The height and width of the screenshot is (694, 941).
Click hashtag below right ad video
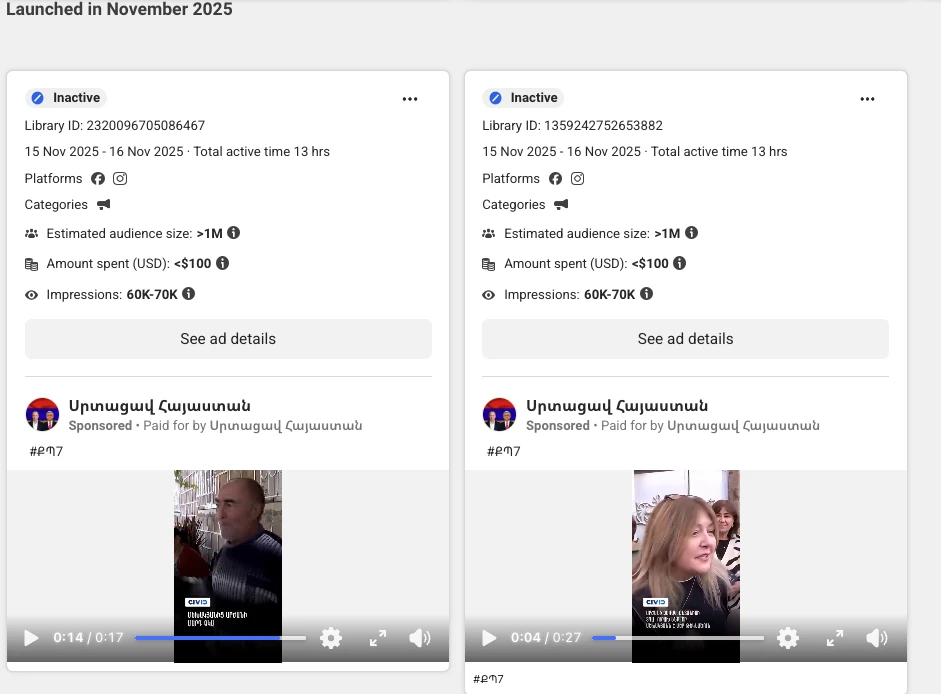click(x=489, y=679)
